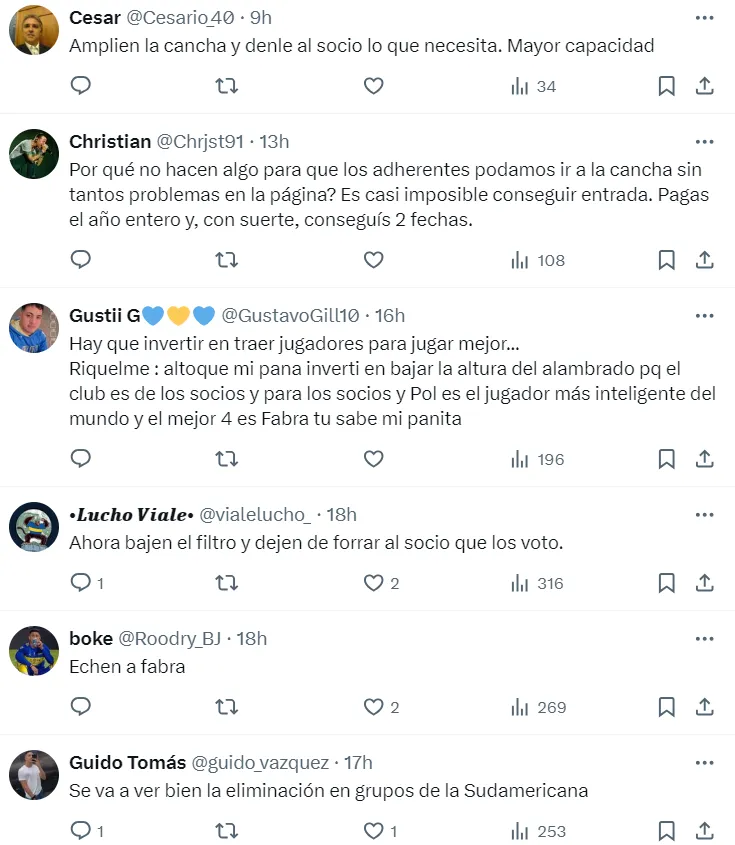Image resolution: width=735 pixels, height=845 pixels.
Task: Open Cesar's profile picture
Action: click(x=34, y=32)
